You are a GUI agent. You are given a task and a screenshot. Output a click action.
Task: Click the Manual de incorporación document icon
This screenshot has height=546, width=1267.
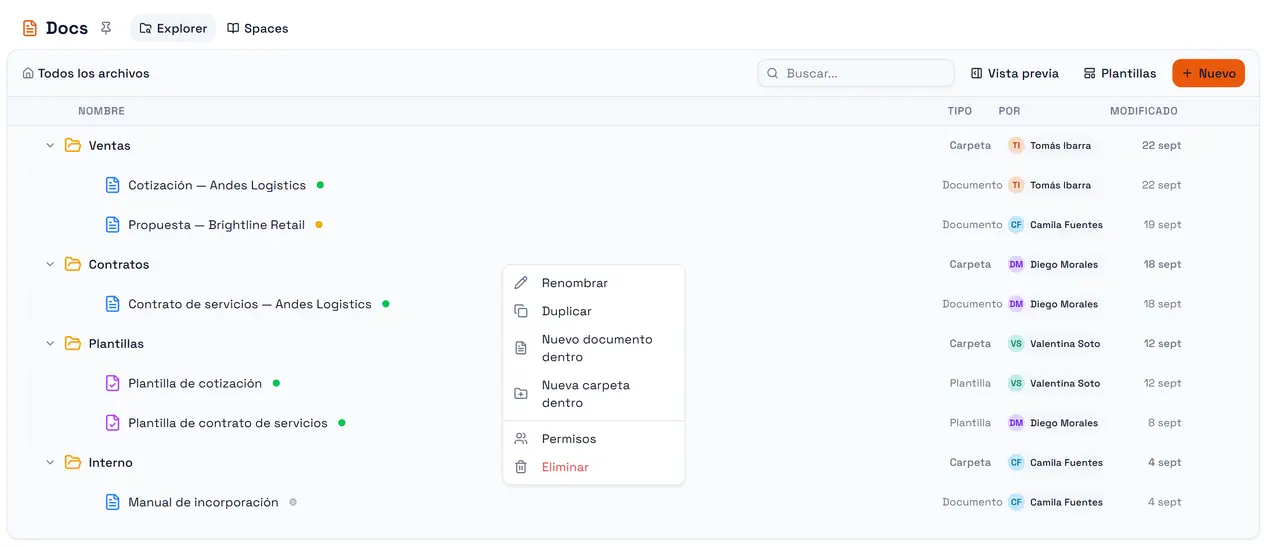[x=113, y=502]
